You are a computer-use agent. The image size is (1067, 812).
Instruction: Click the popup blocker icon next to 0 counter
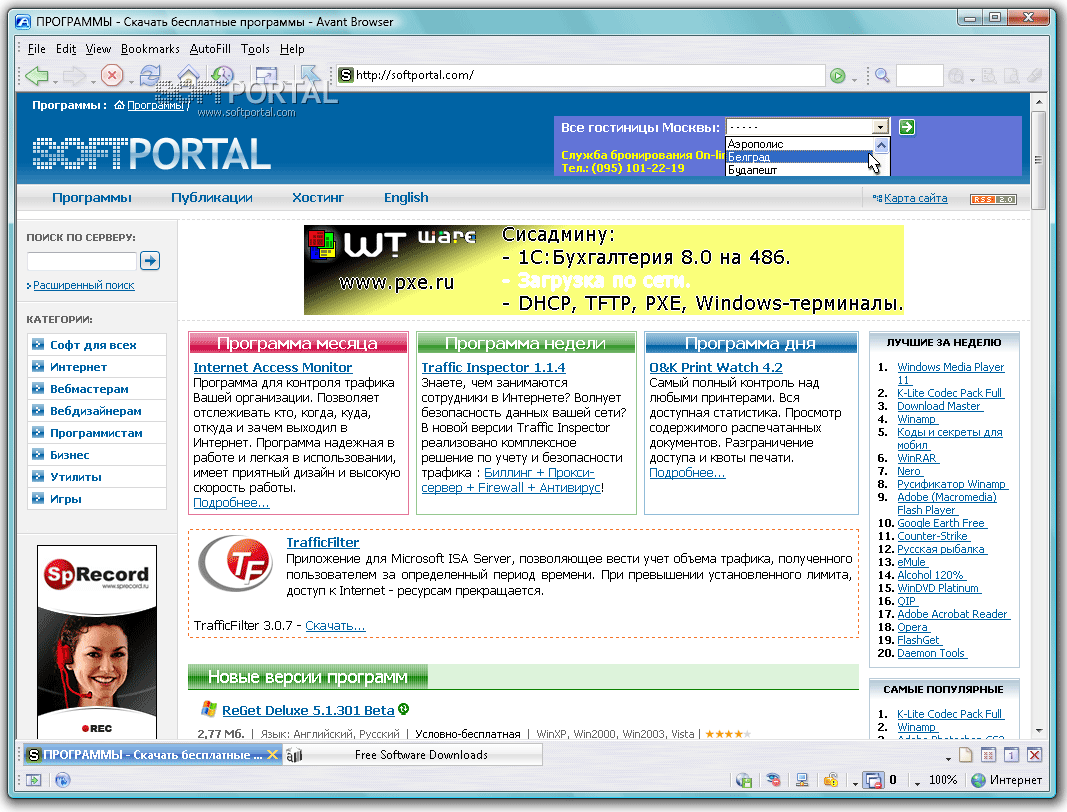tap(873, 780)
